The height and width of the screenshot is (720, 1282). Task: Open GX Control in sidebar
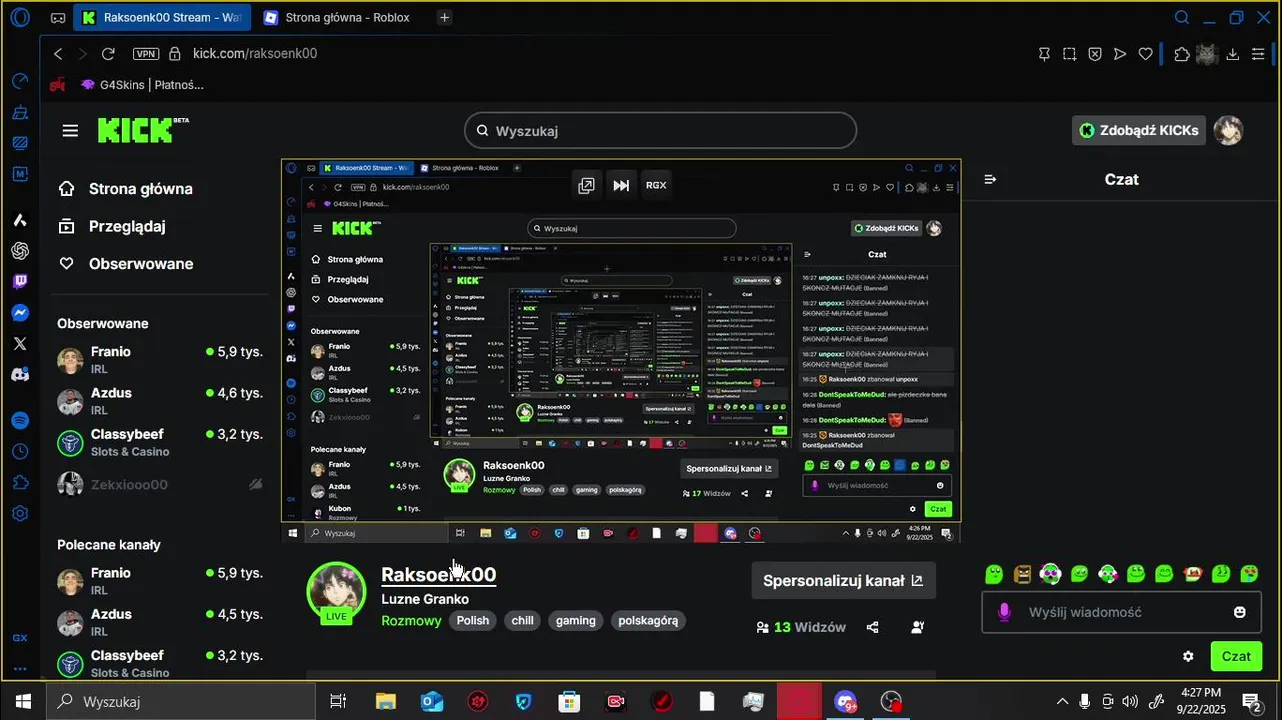click(20, 81)
